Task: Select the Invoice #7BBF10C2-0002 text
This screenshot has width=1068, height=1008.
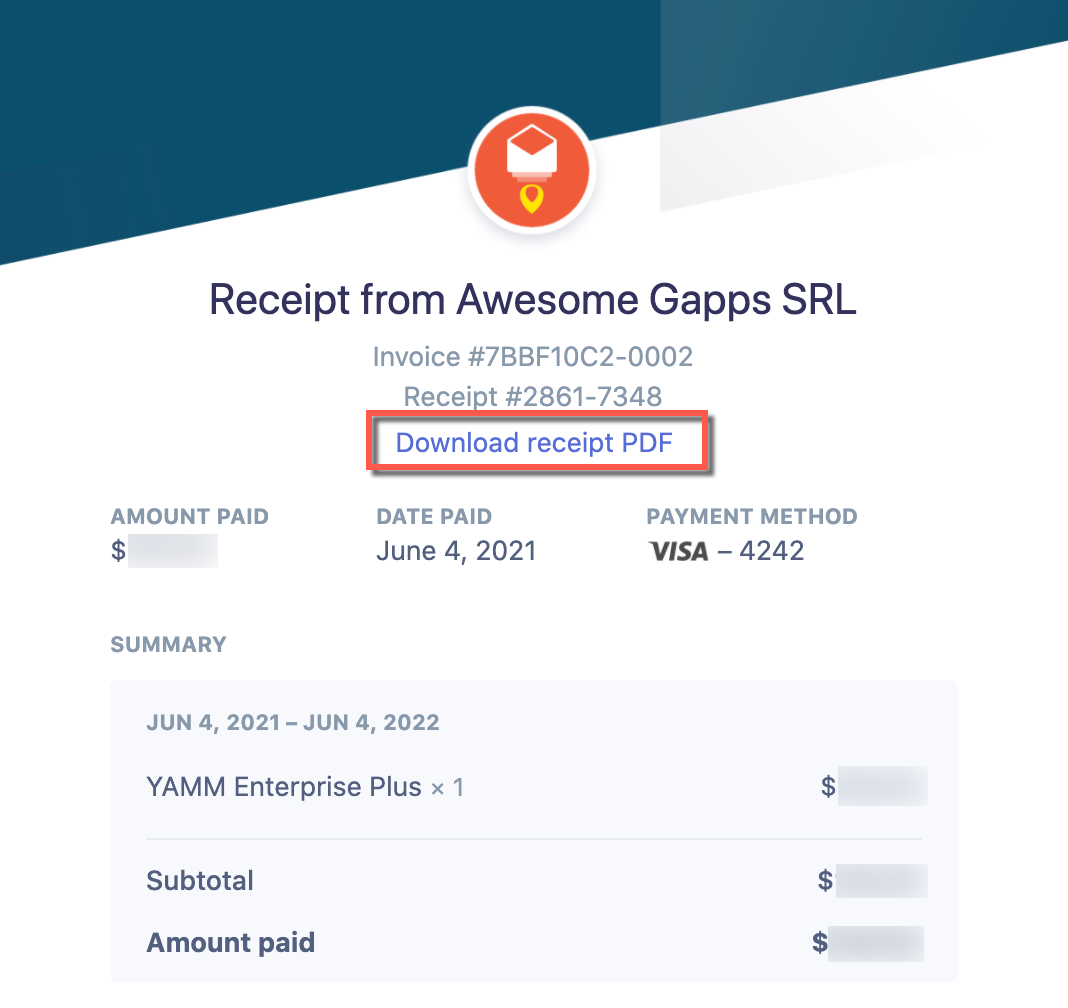Action: pyautogui.click(x=533, y=356)
